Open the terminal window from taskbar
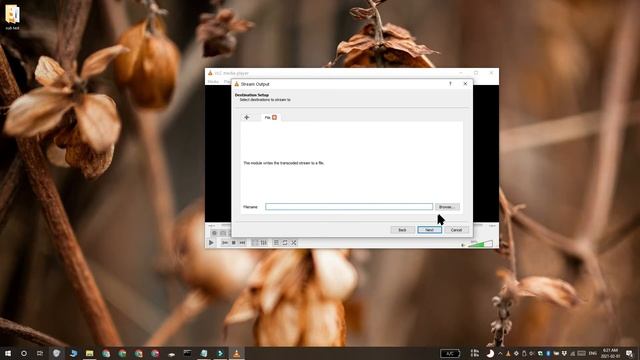This screenshot has width=640, height=360. [x=187, y=353]
